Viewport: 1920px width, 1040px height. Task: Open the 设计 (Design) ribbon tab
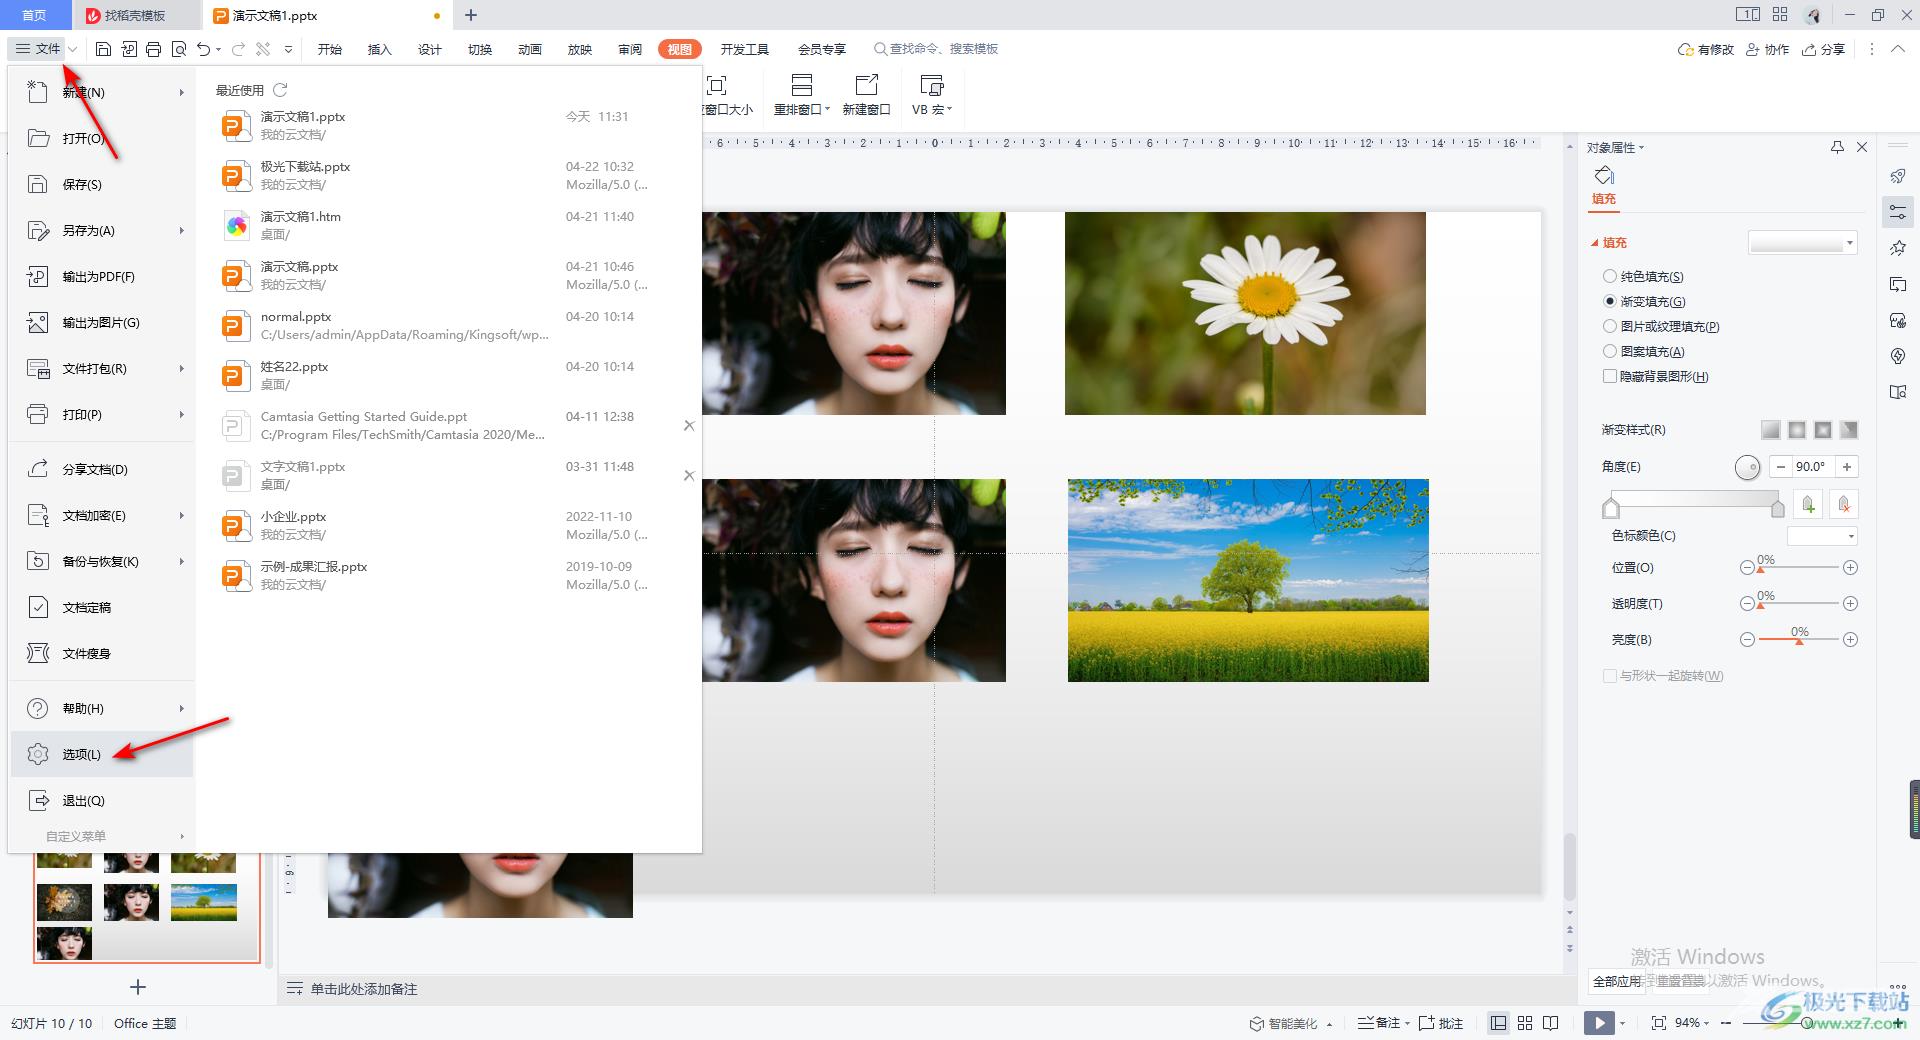[x=430, y=49]
